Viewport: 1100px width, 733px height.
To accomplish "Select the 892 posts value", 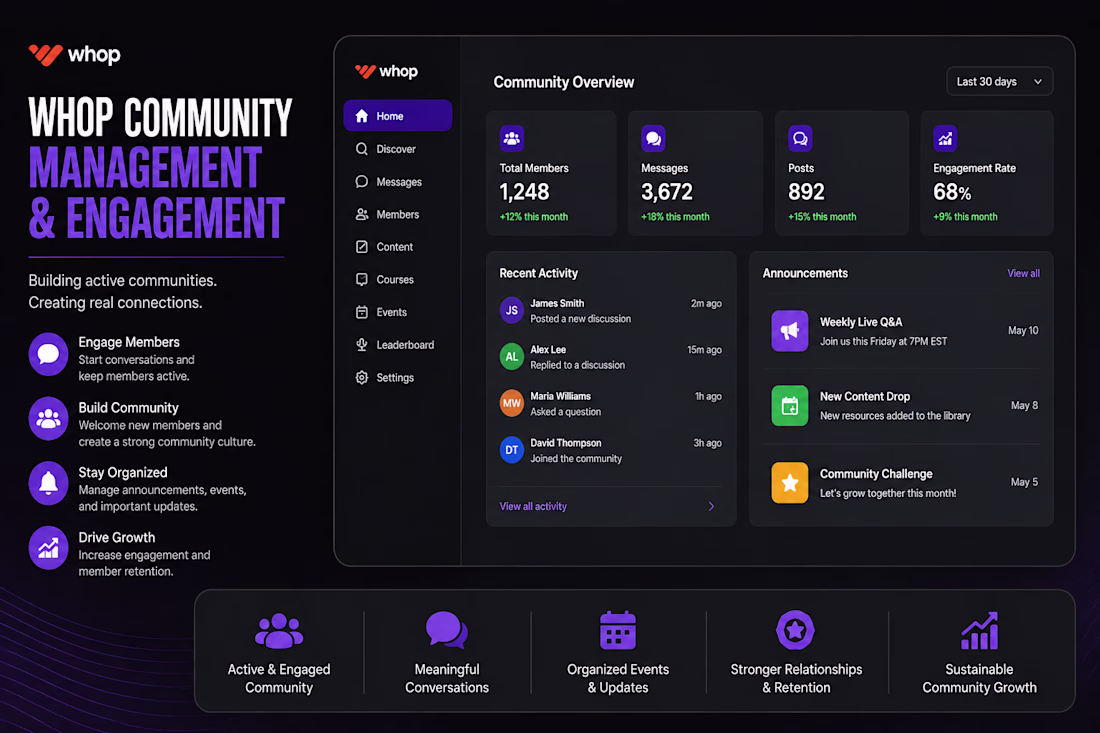I will (x=806, y=191).
